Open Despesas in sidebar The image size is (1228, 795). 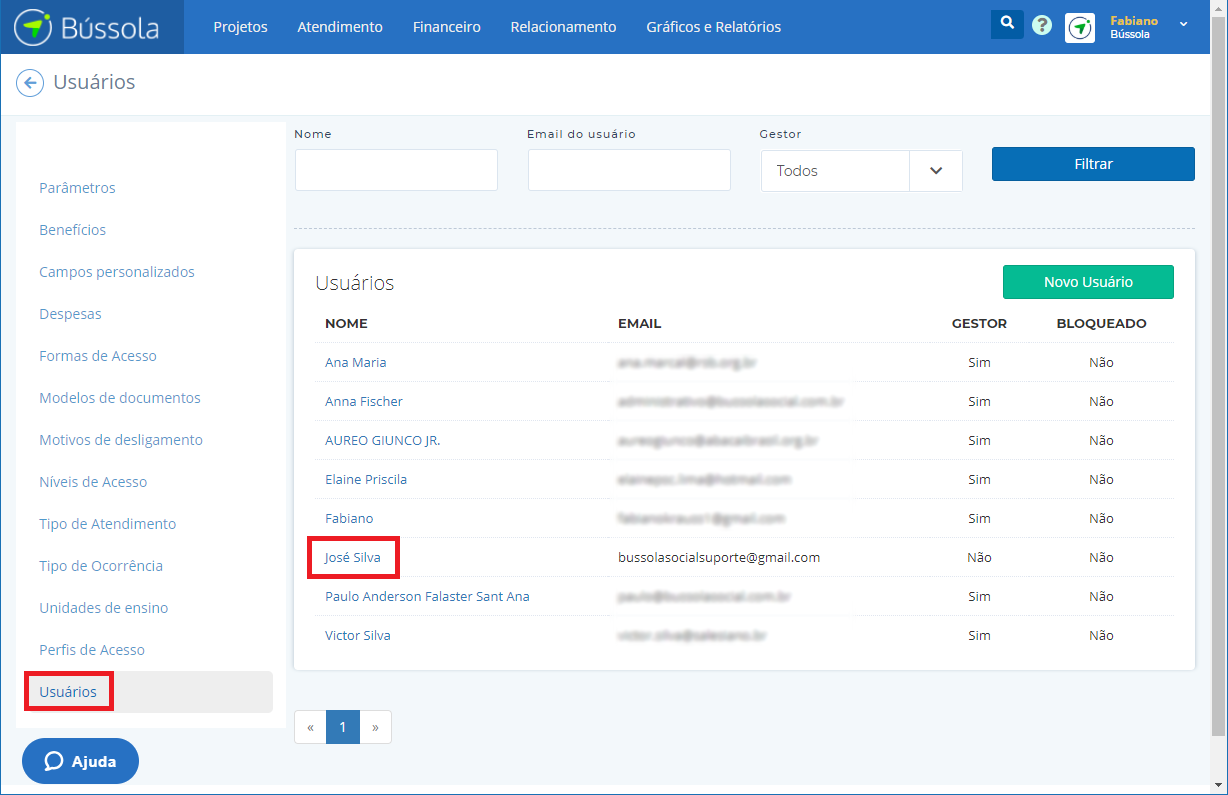[x=70, y=314]
